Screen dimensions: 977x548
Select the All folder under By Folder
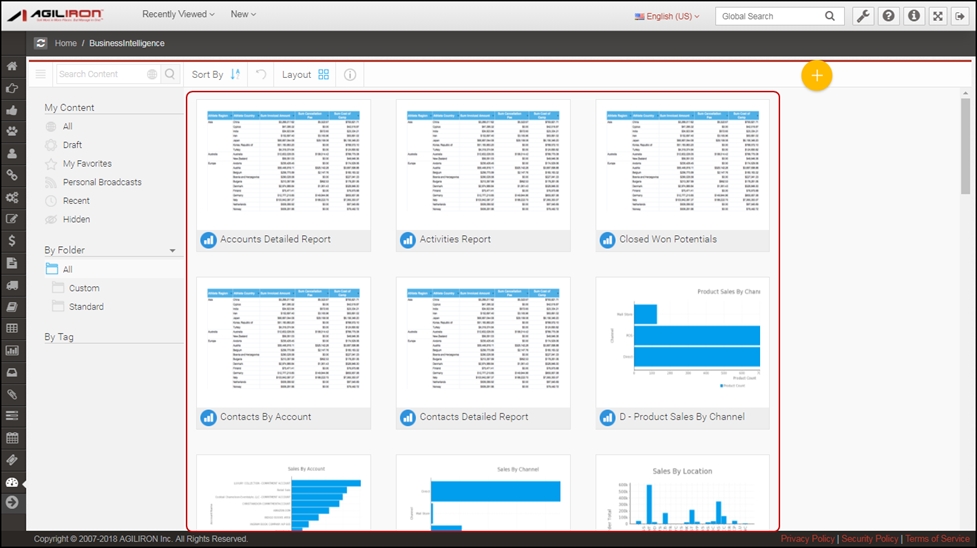tap(67, 269)
